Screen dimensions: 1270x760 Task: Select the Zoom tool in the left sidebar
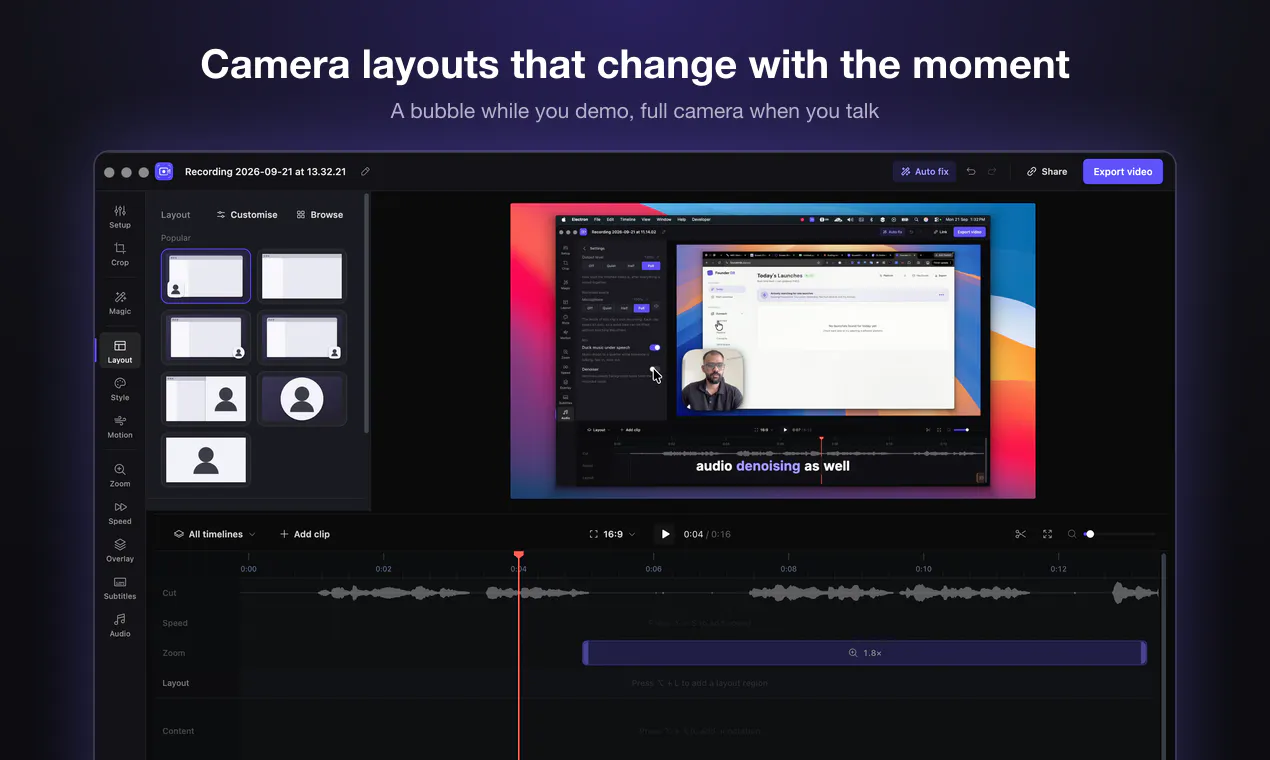[x=120, y=475]
